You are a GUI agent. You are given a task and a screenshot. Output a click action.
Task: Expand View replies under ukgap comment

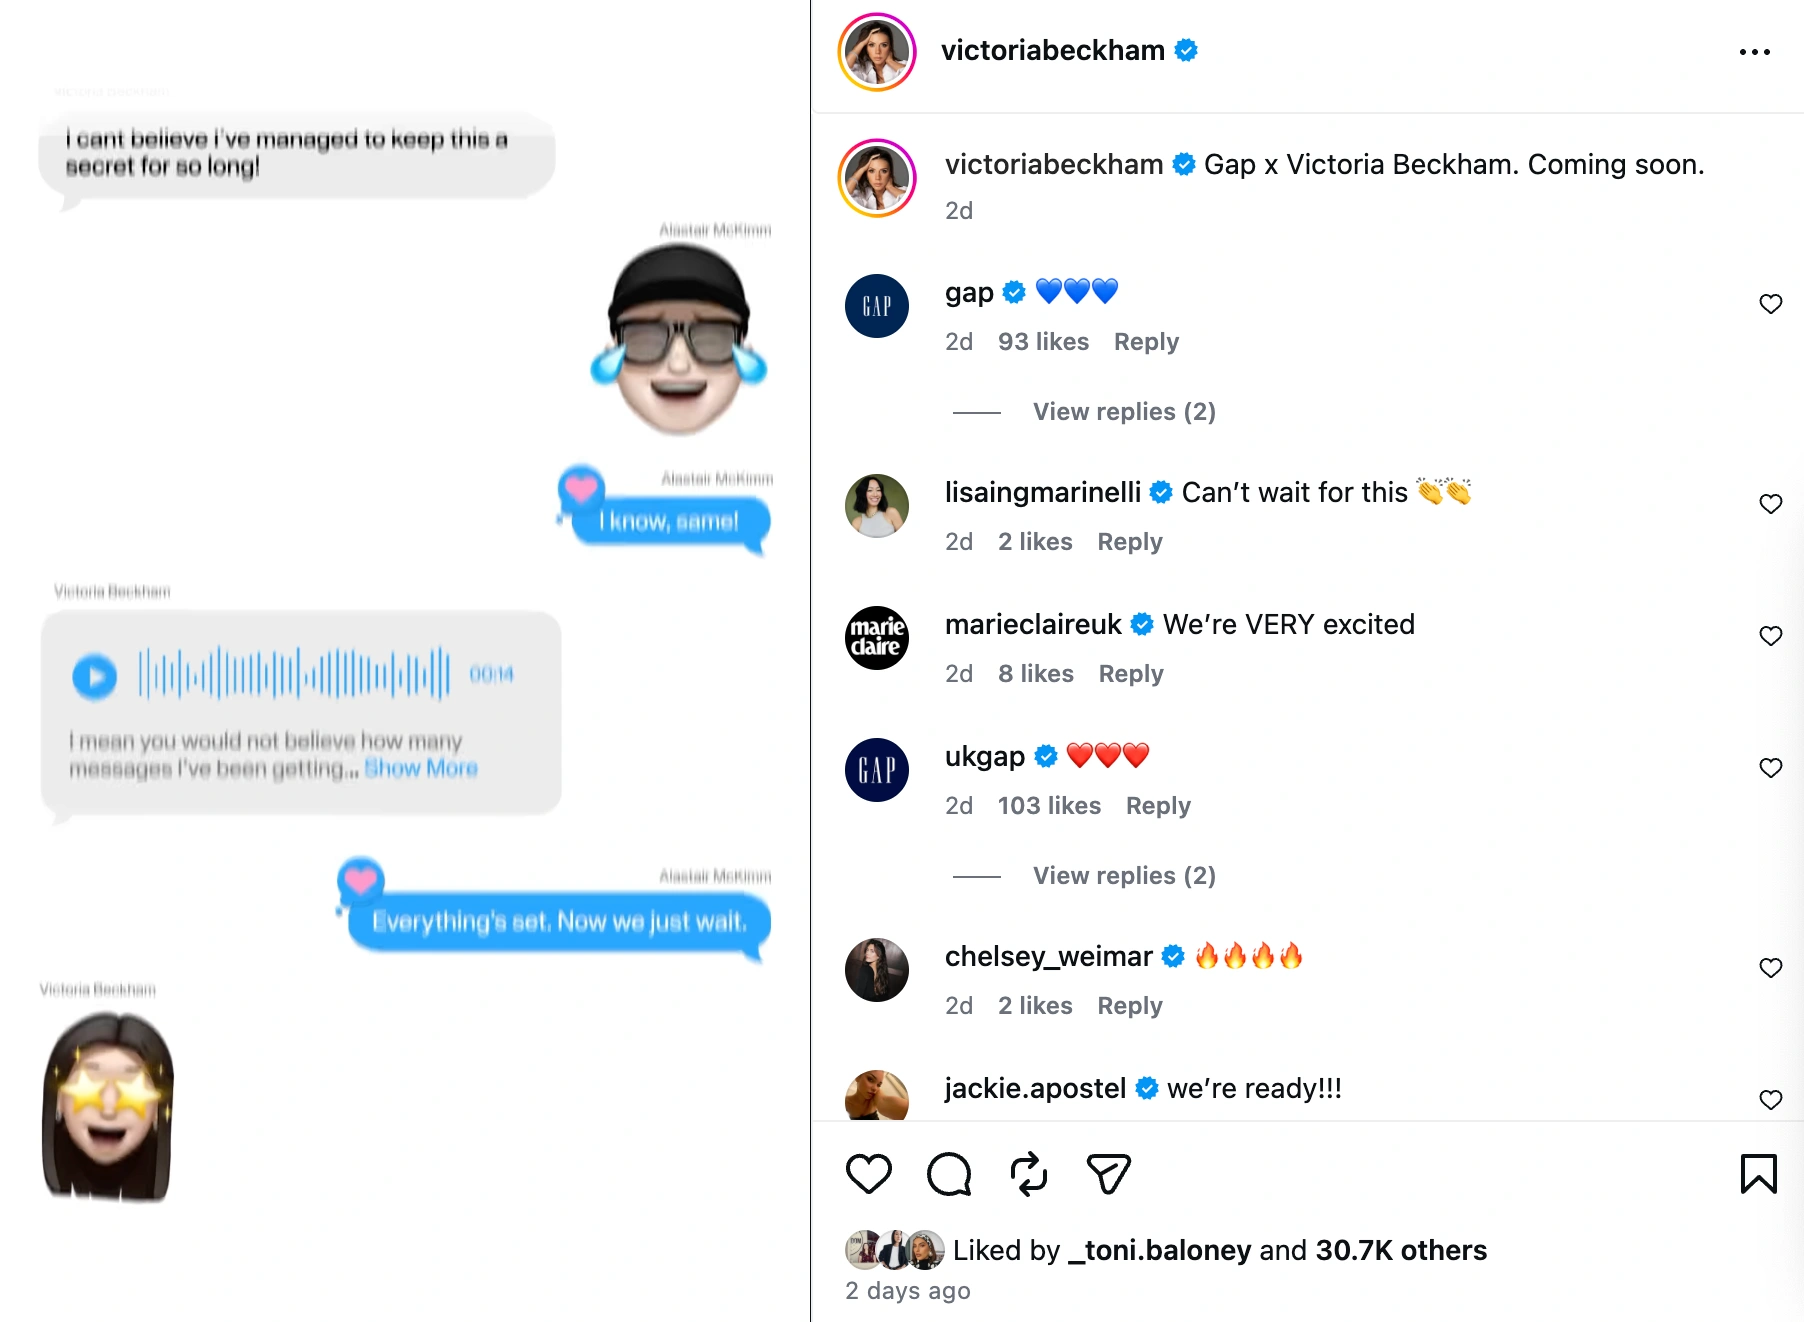[1124, 876]
